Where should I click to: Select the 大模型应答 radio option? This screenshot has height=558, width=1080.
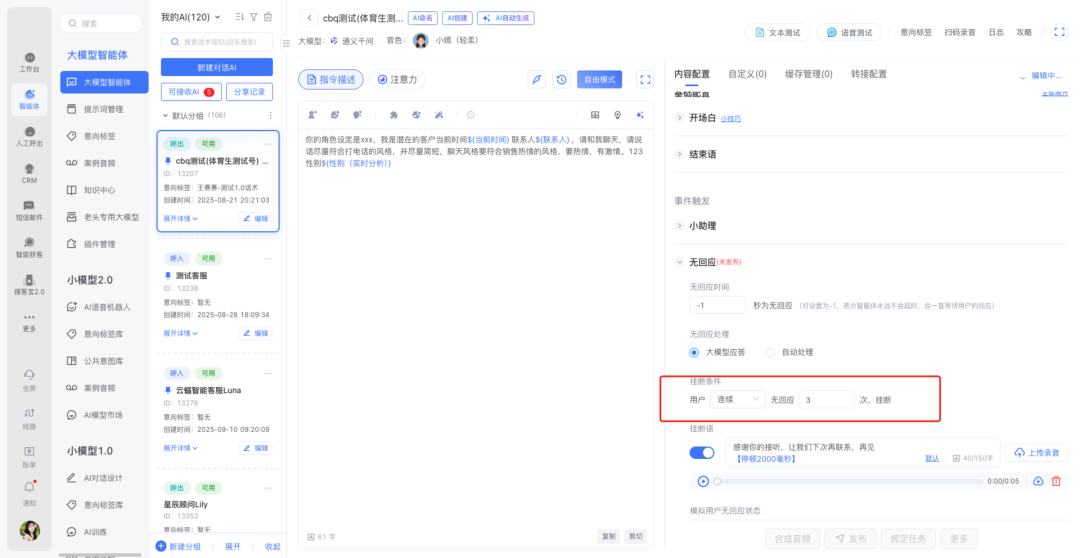(x=694, y=352)
